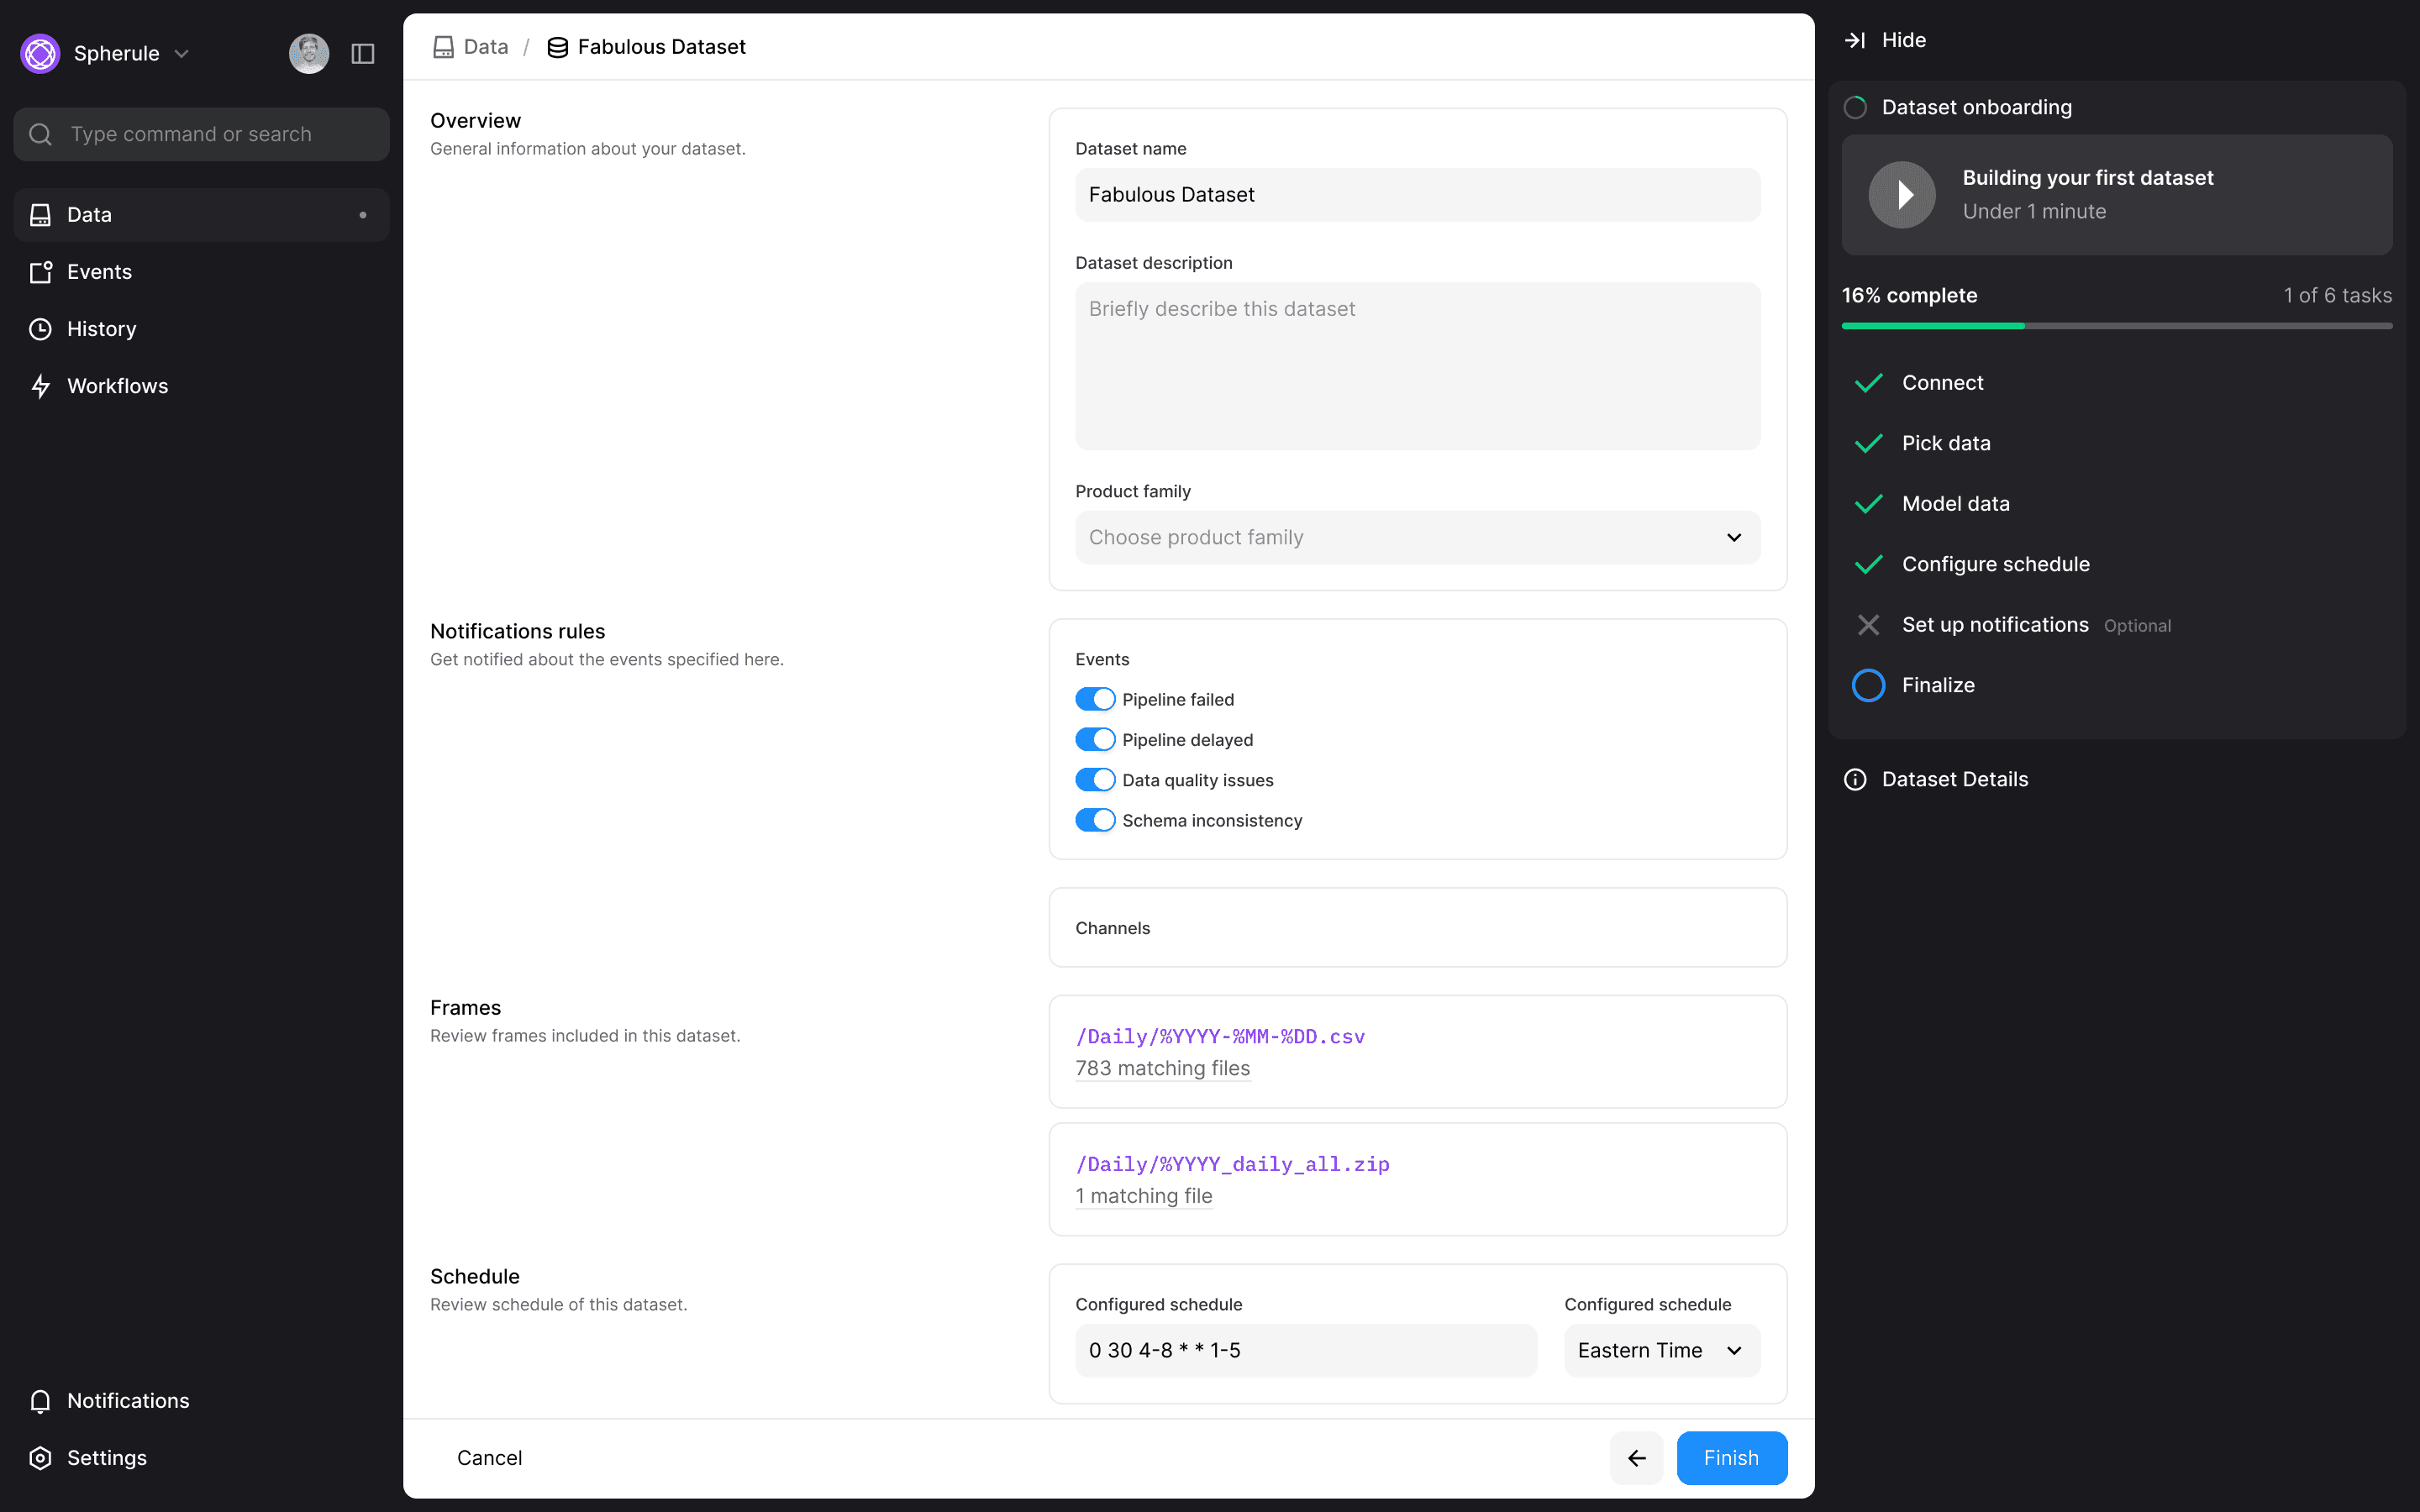This screenshot has width=2420, height=1512.
Task: Turn off Pipeline delayed notifications
Action: point(1095,739)
